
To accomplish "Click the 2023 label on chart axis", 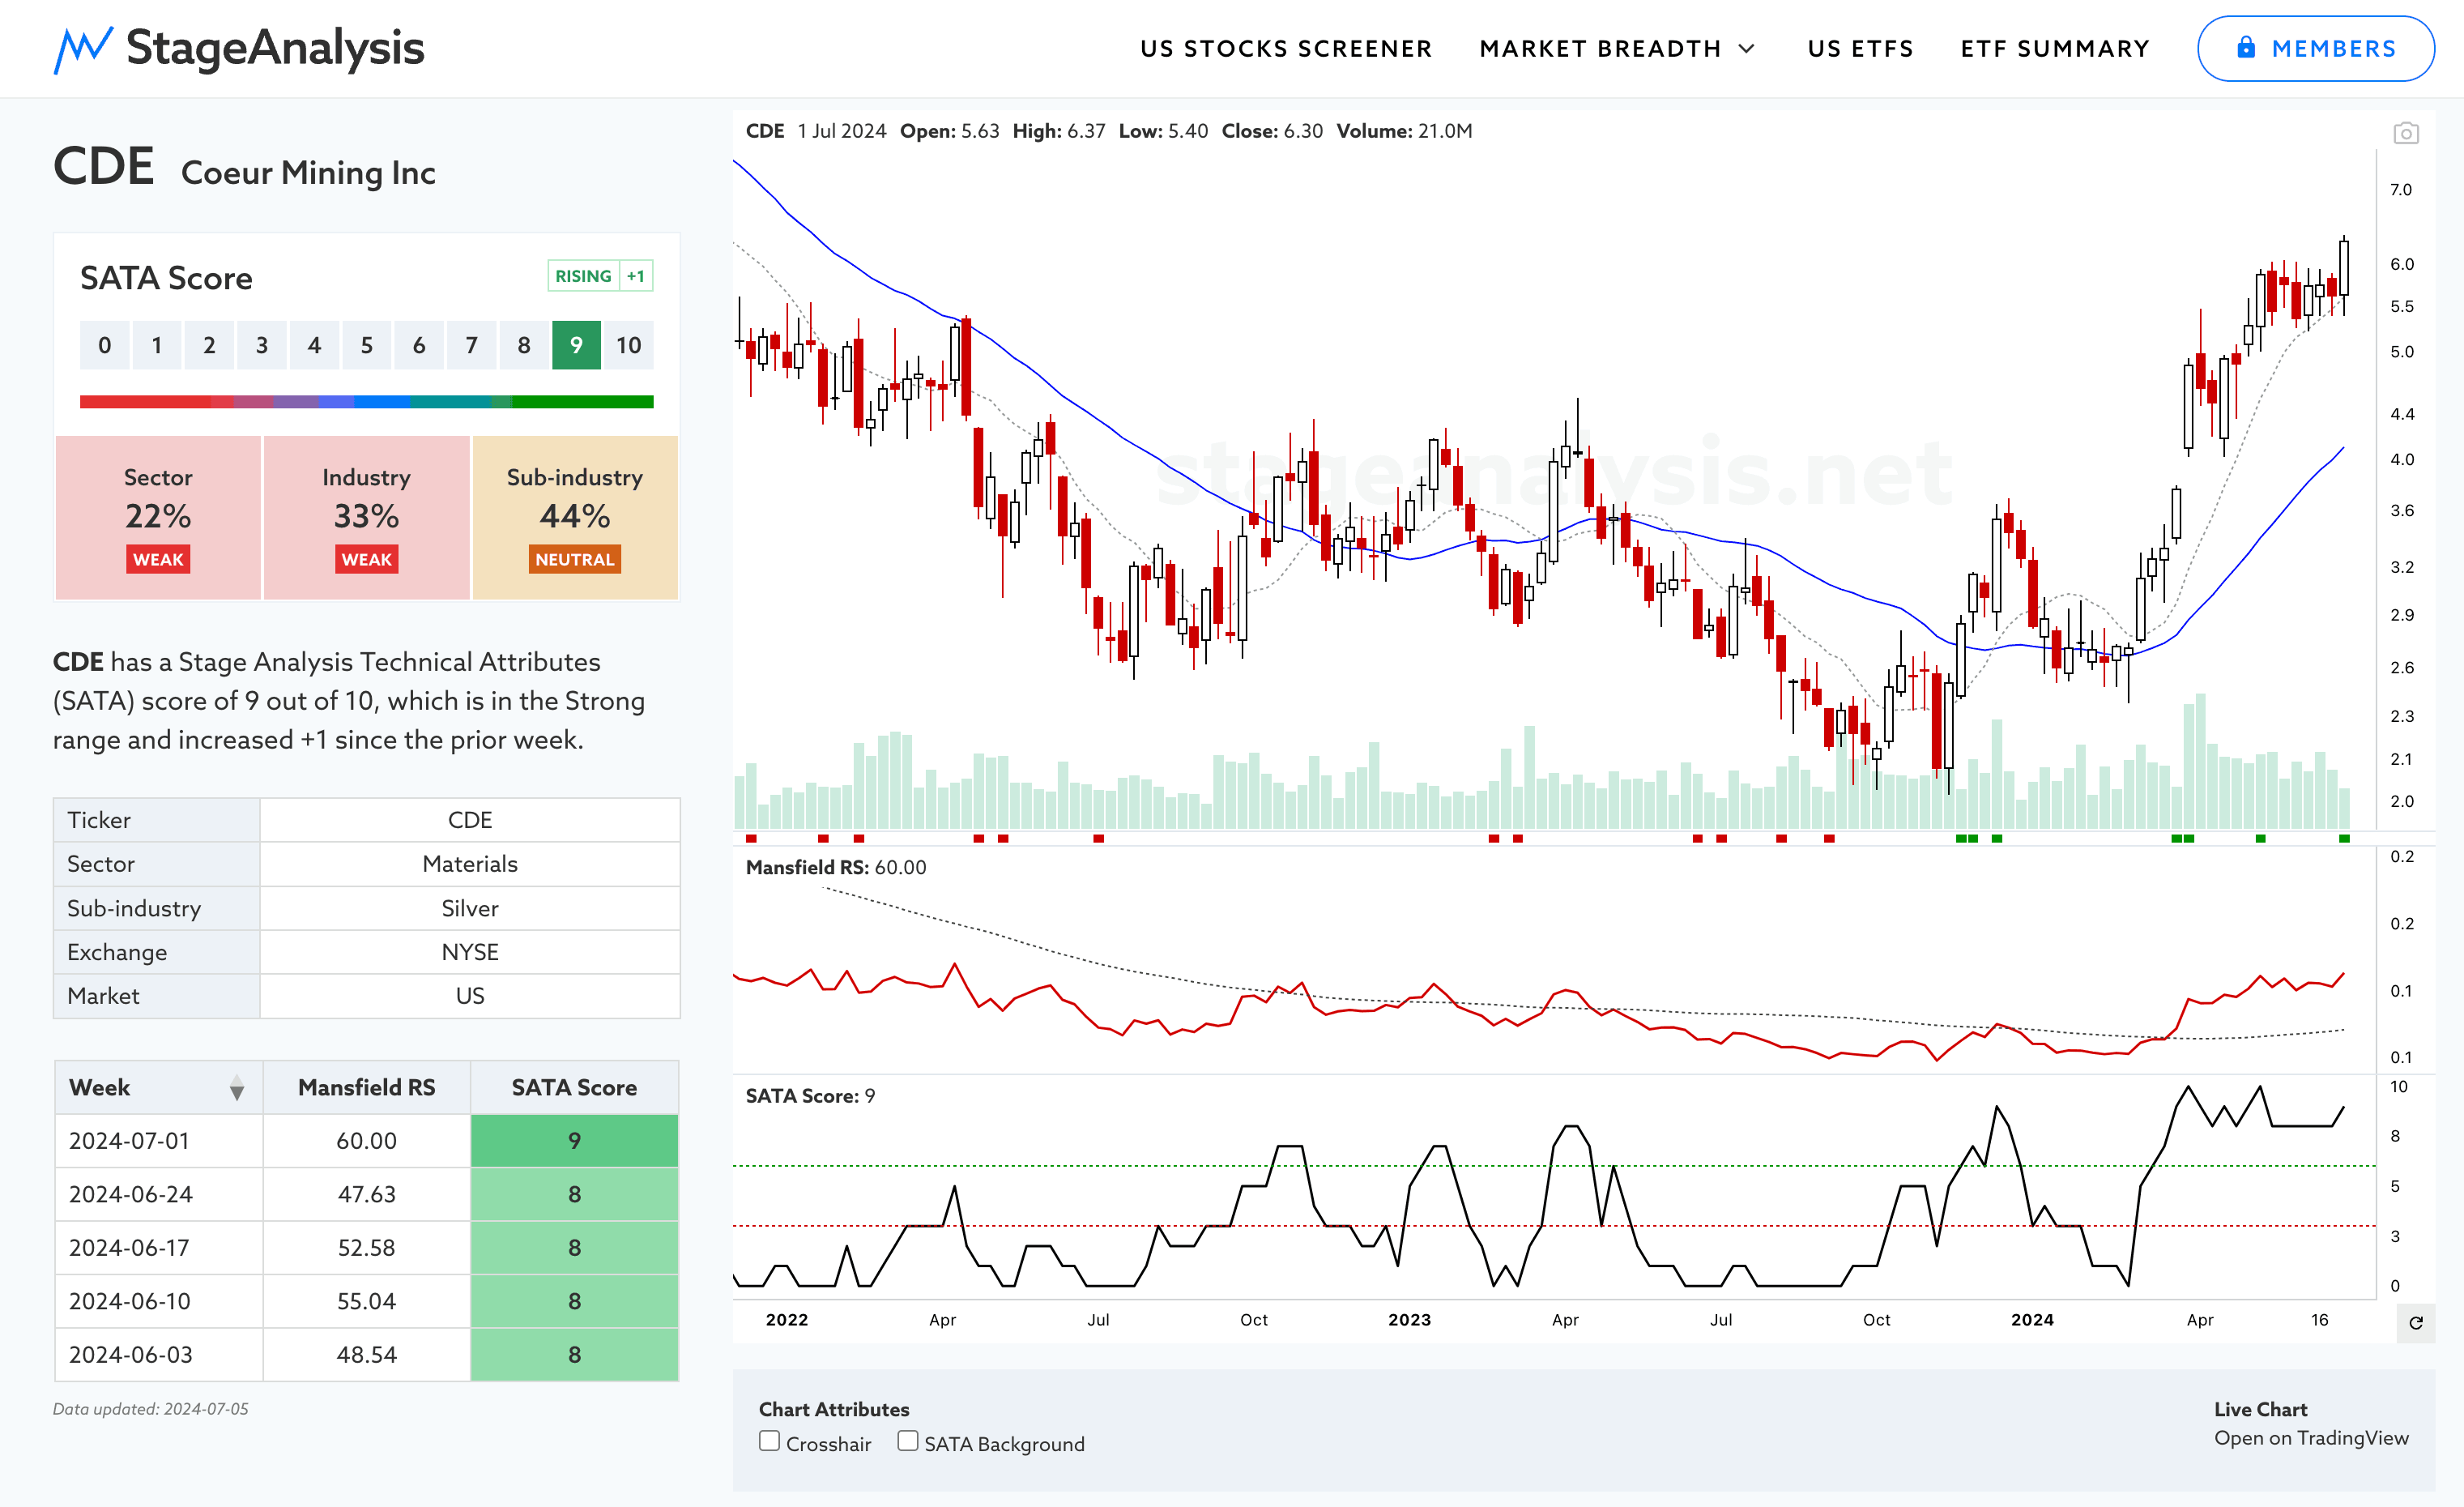I will (x=1409, y=1320).
